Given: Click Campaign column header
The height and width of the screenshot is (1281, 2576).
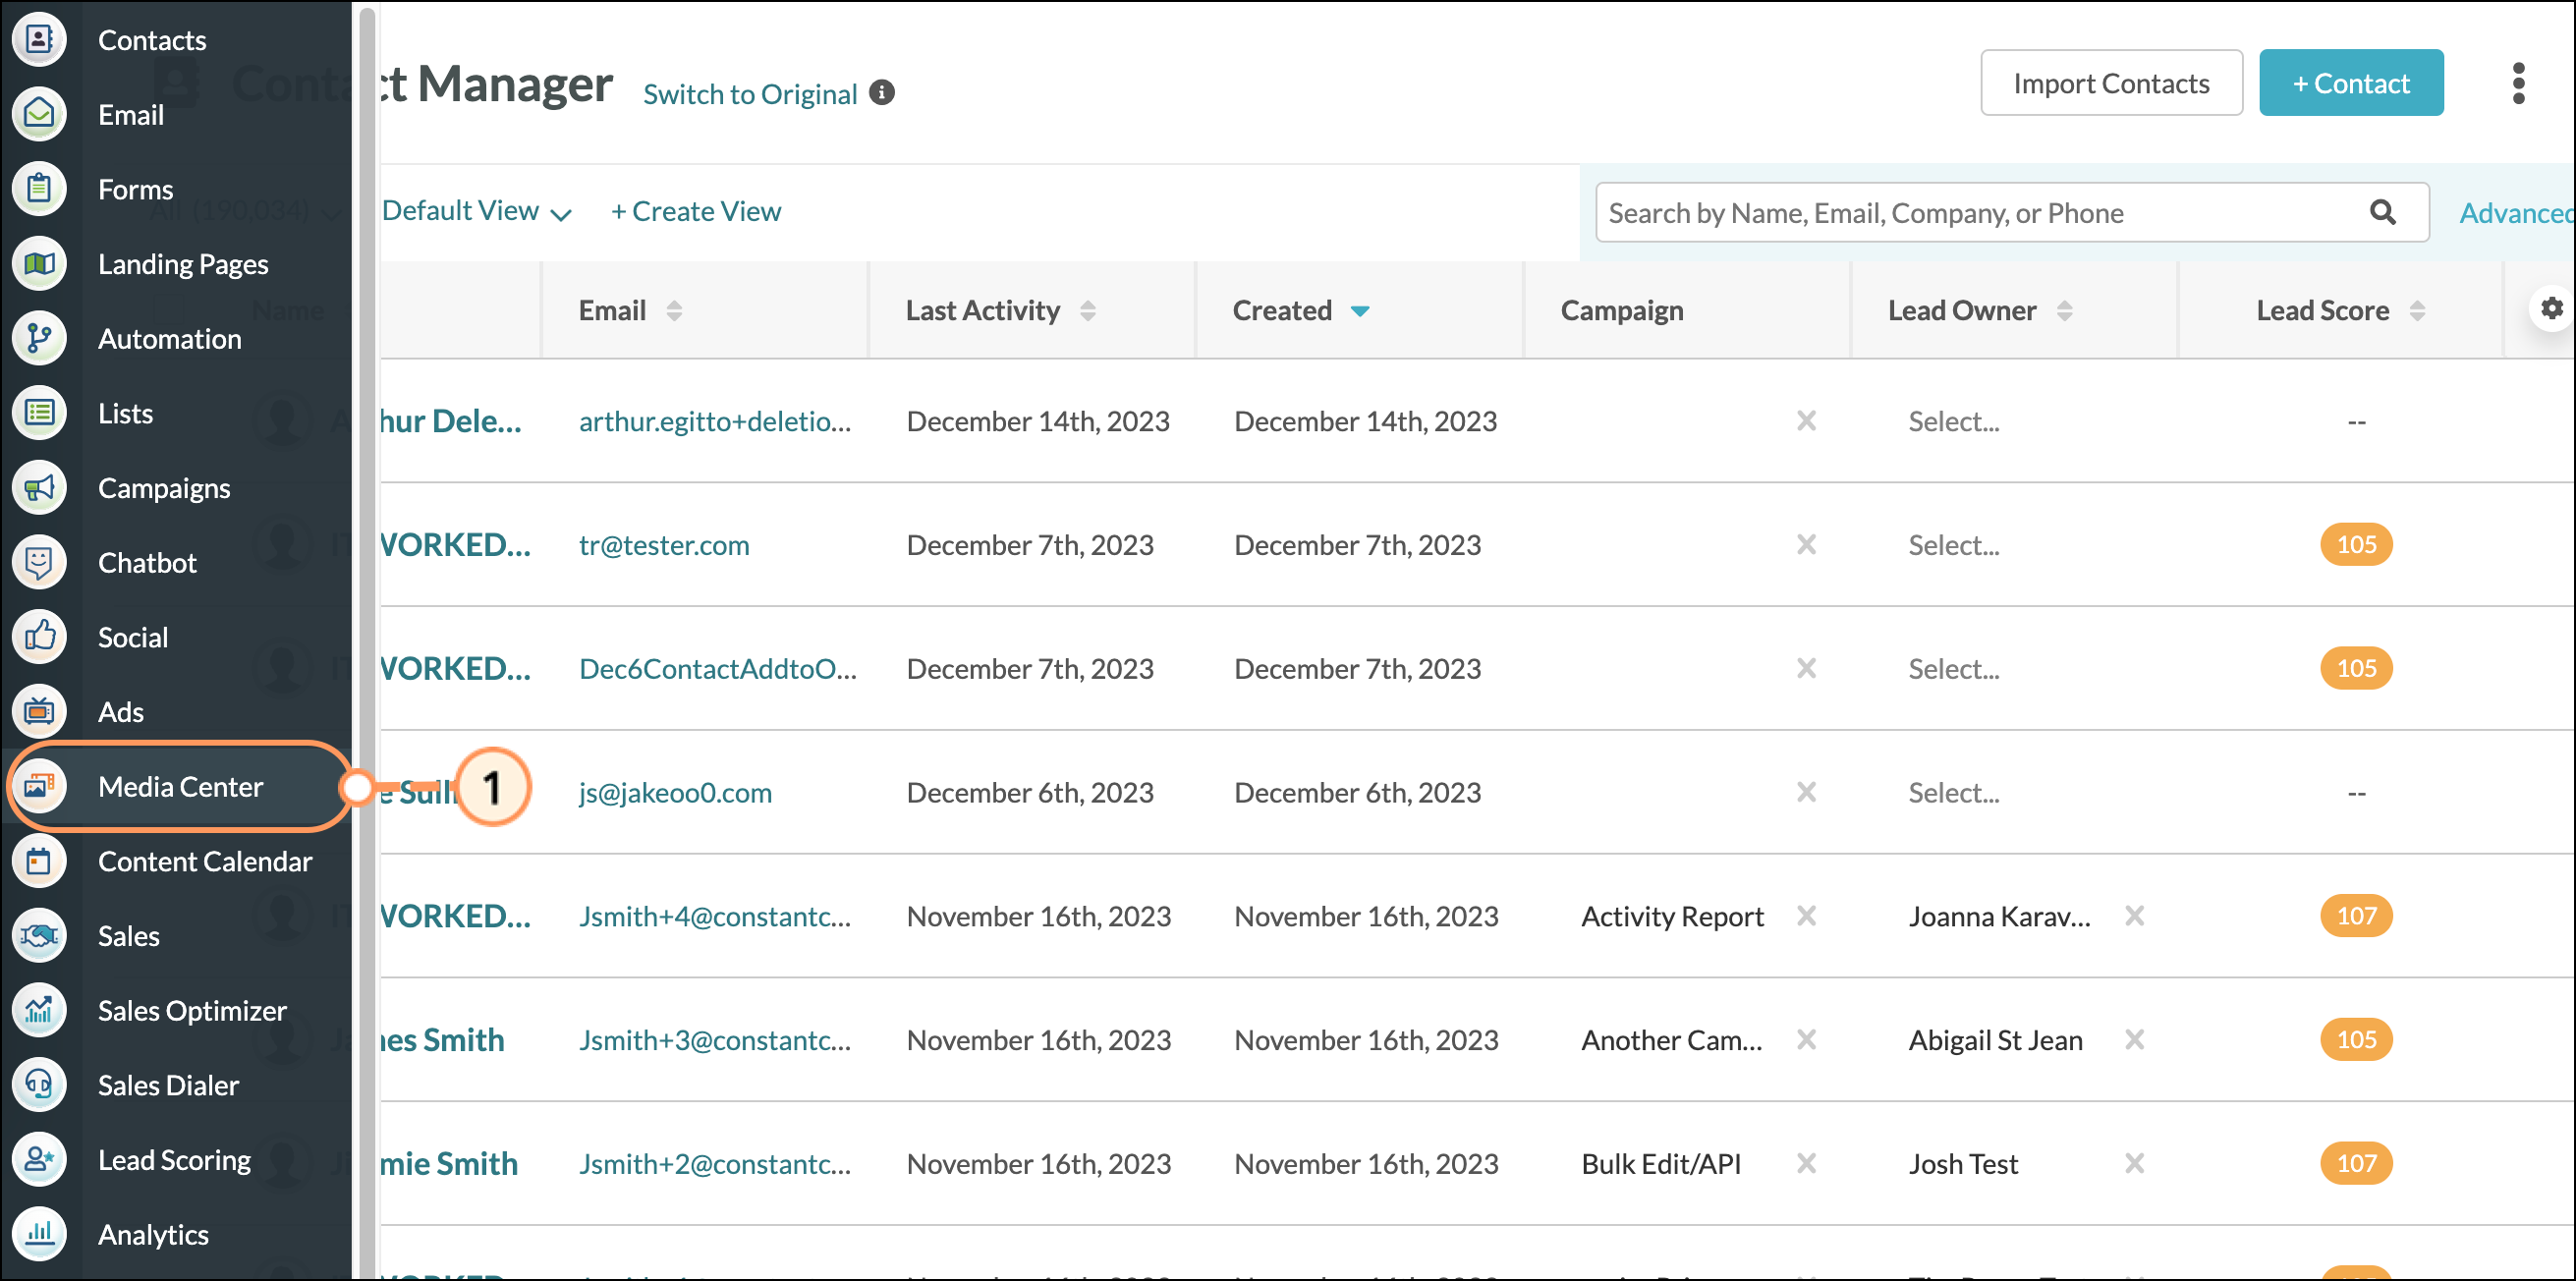Looking at the screenshot, I should 1622,311.
